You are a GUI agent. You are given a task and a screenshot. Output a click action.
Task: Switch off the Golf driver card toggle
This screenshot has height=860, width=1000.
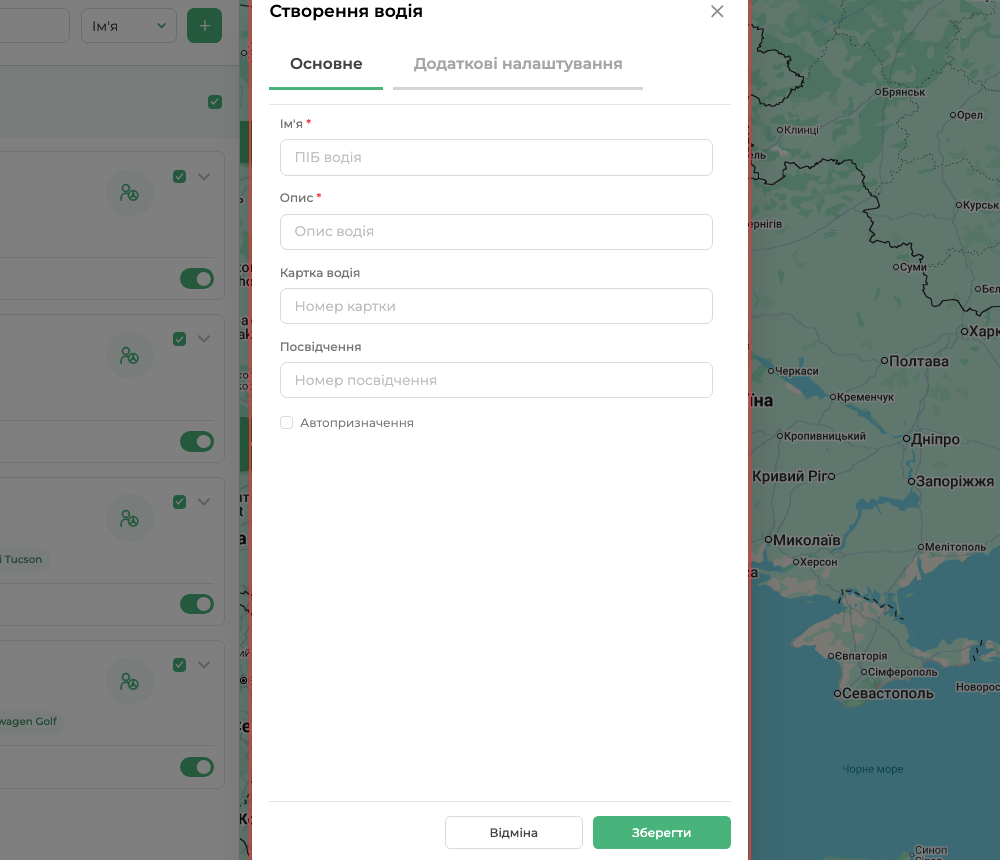point(197,767)
